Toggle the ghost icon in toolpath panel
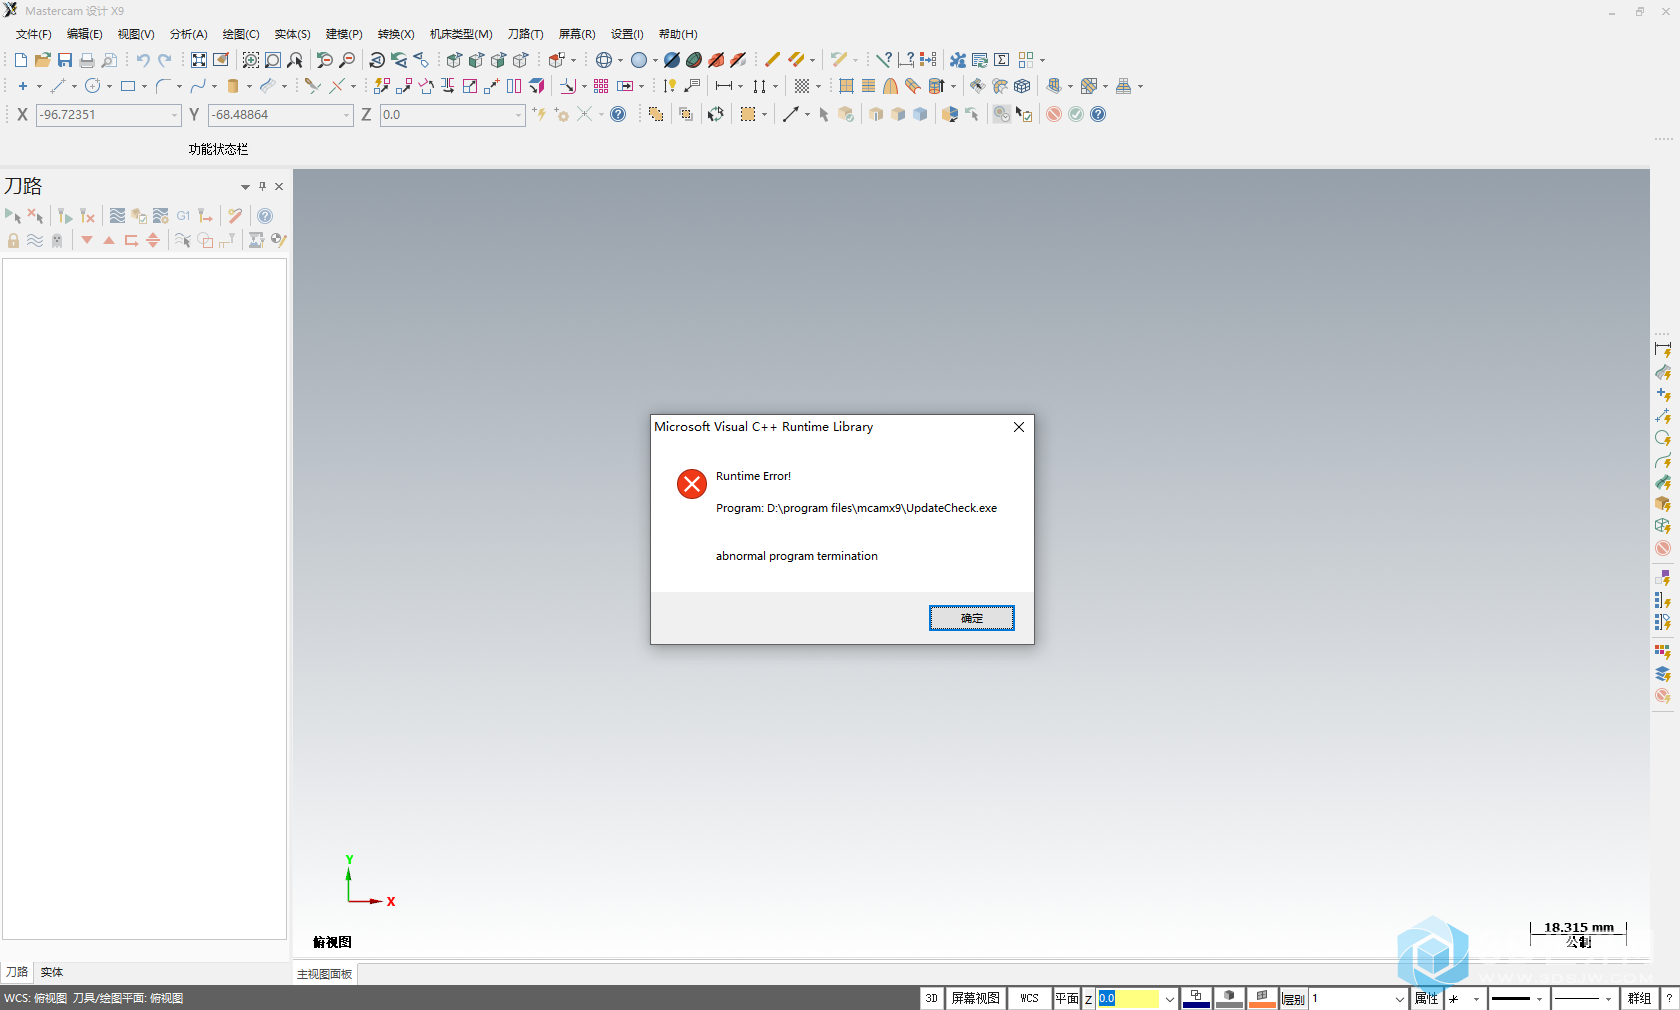This screenshot has width=1680, height=1010. [57, 240]
